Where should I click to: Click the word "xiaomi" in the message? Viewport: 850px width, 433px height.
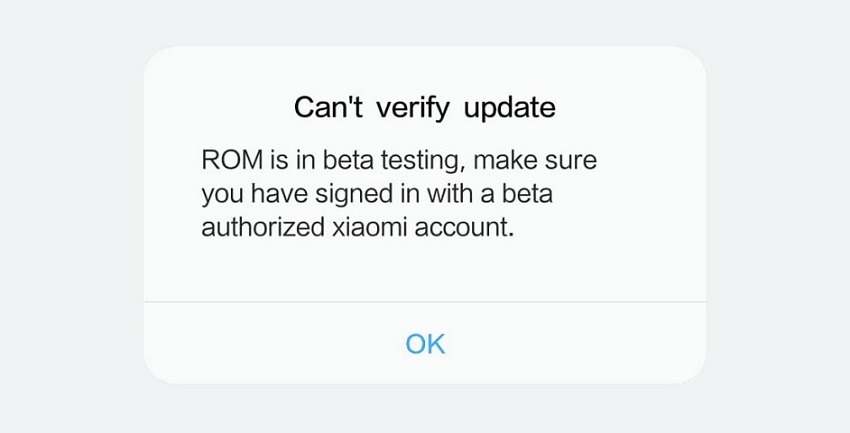click(x=369, y=227)
